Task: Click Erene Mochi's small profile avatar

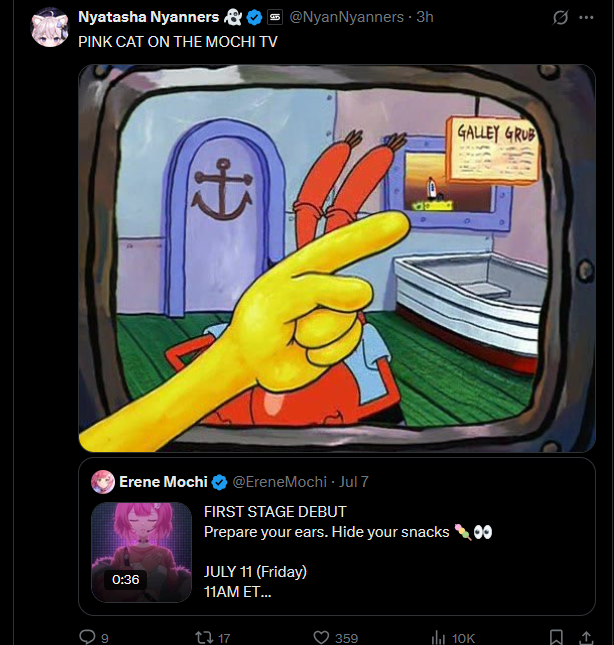Action: [103, 482]
